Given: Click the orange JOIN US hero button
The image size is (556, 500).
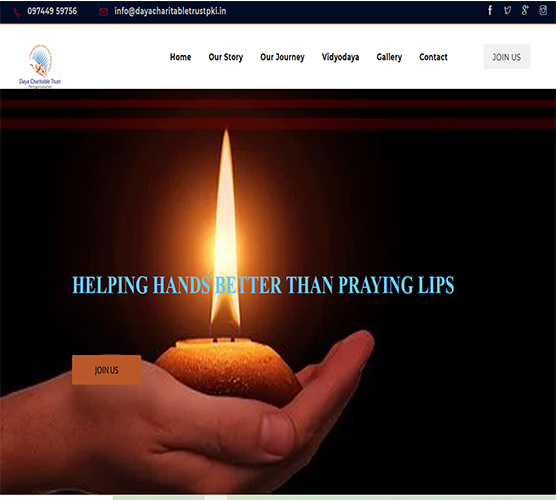Looking at the screenshot, I should point(106,370).
